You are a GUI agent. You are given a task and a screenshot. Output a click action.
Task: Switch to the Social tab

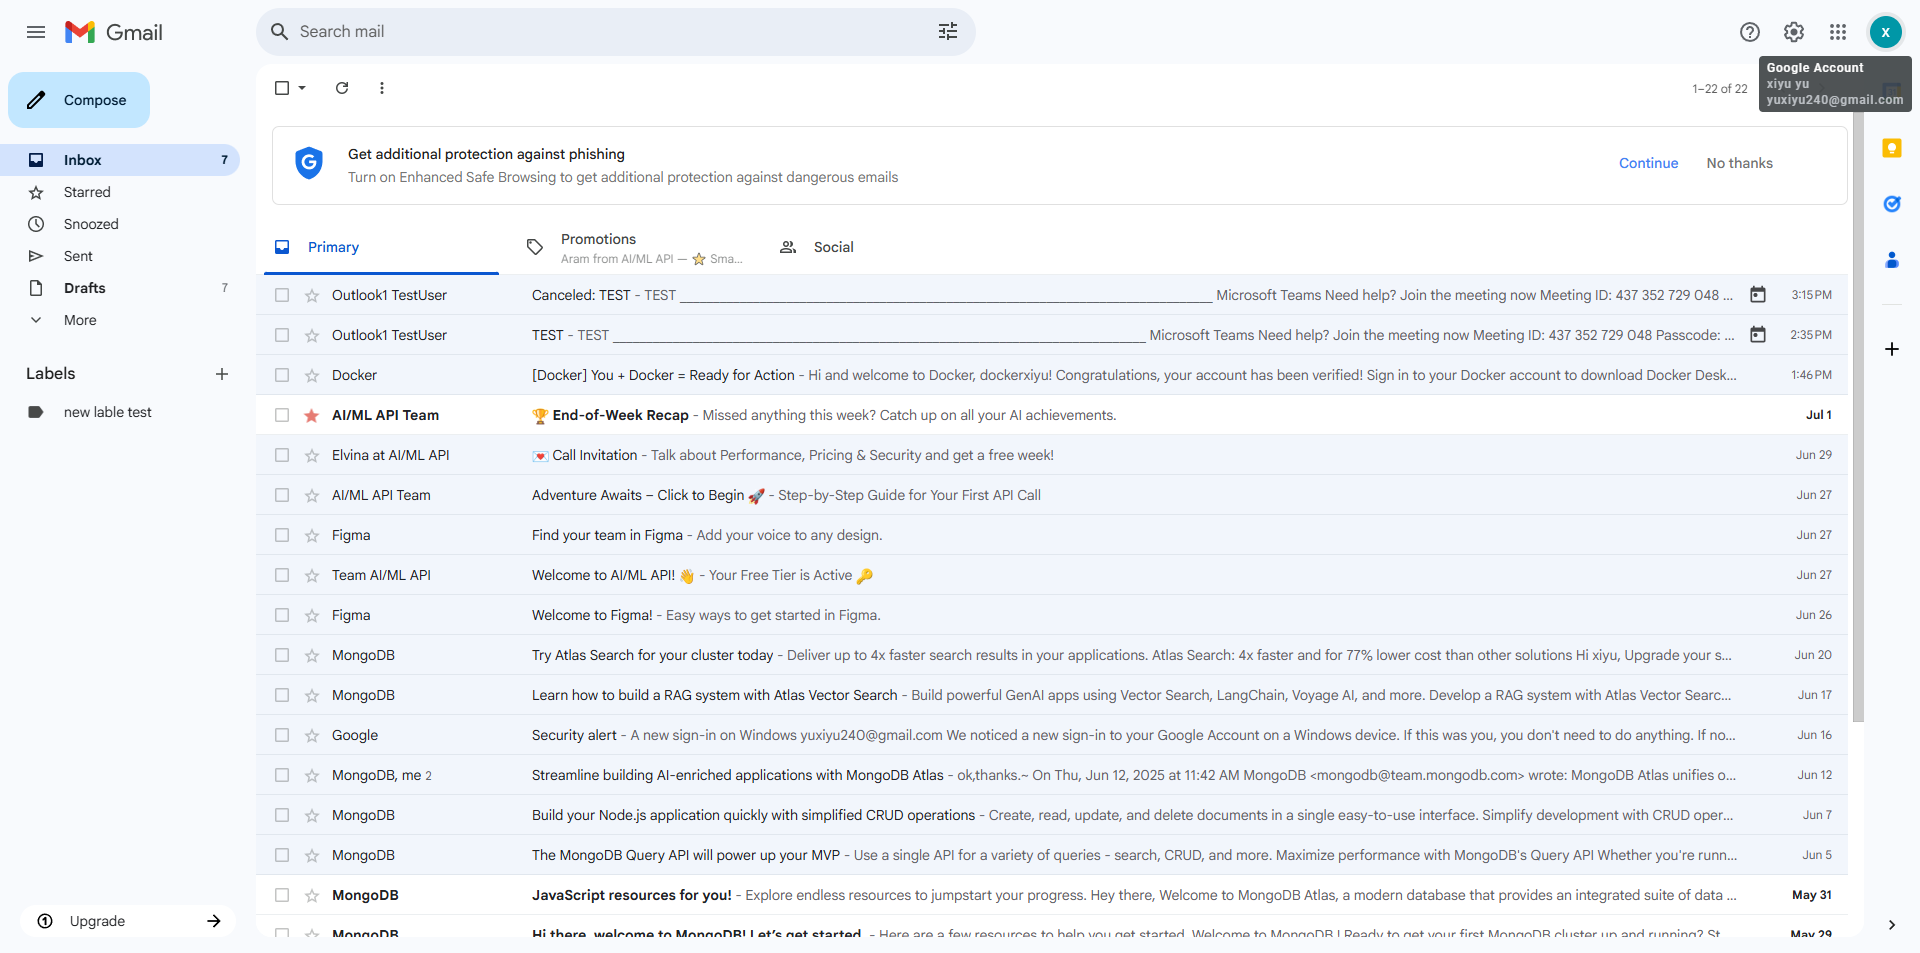887,247
